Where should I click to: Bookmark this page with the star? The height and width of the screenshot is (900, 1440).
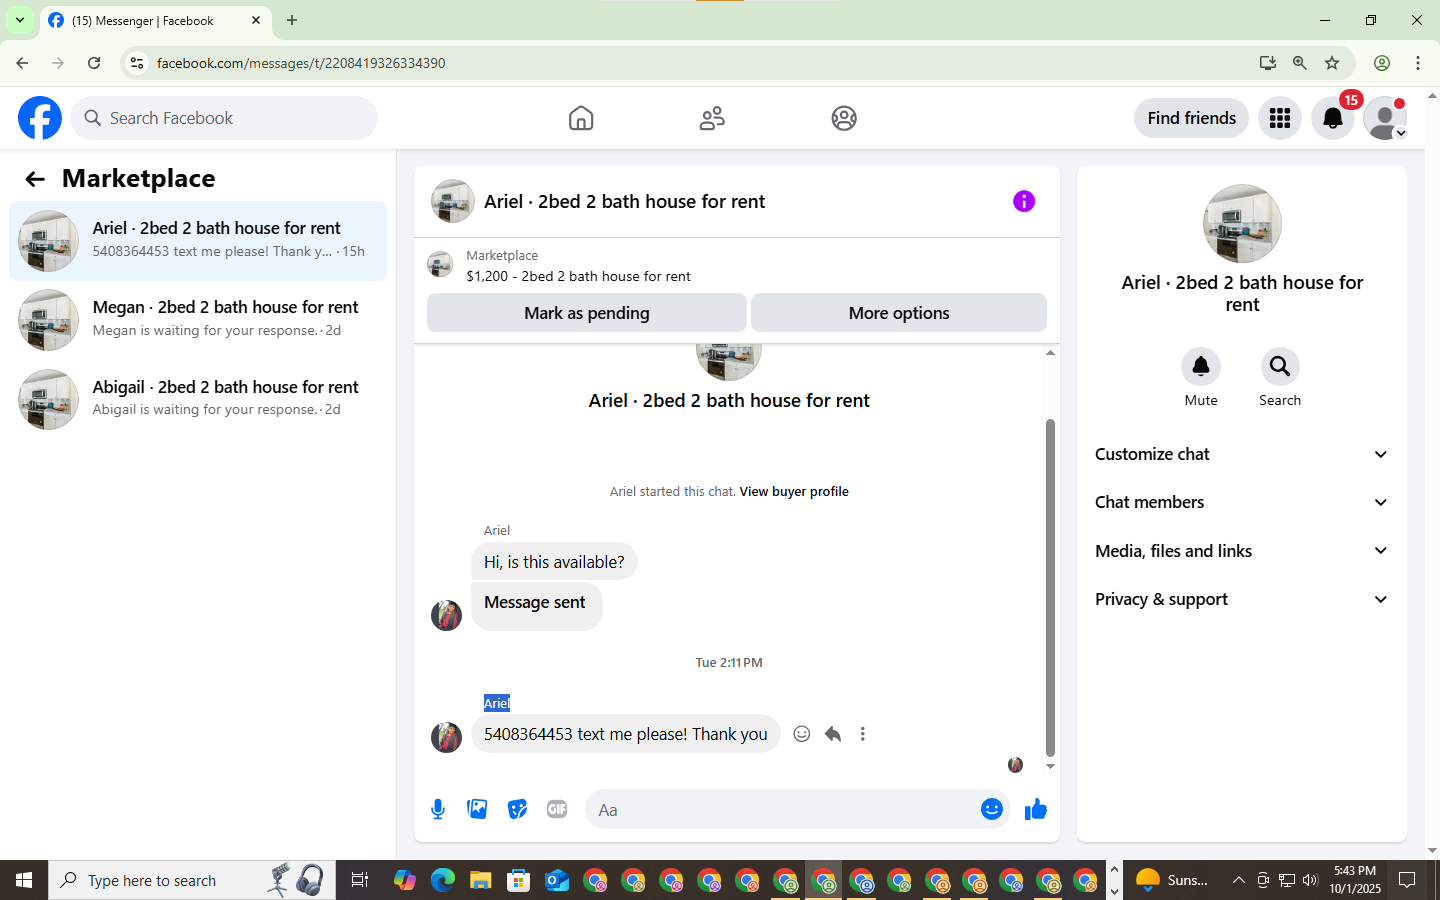1332,63
